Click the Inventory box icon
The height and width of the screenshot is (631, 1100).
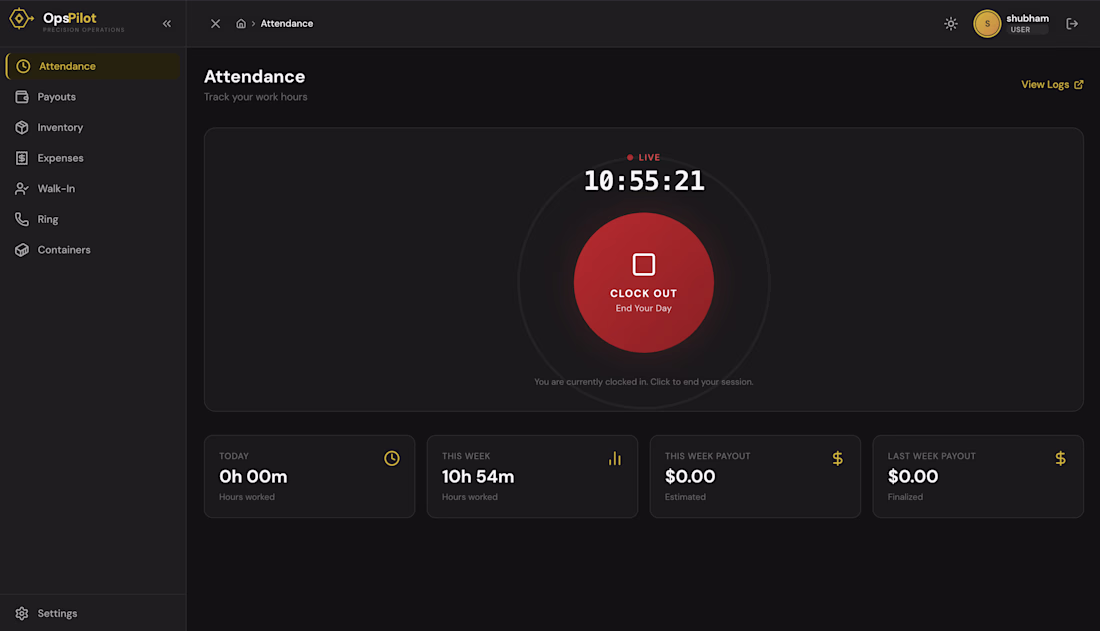(x=22, y=128)
